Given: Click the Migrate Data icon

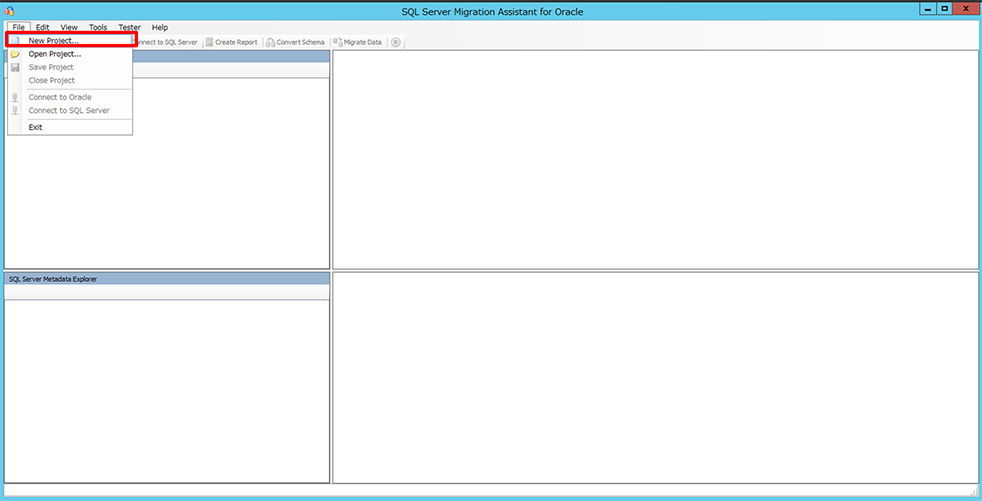Looking at the screenshot, I should (x=338, y=42).
